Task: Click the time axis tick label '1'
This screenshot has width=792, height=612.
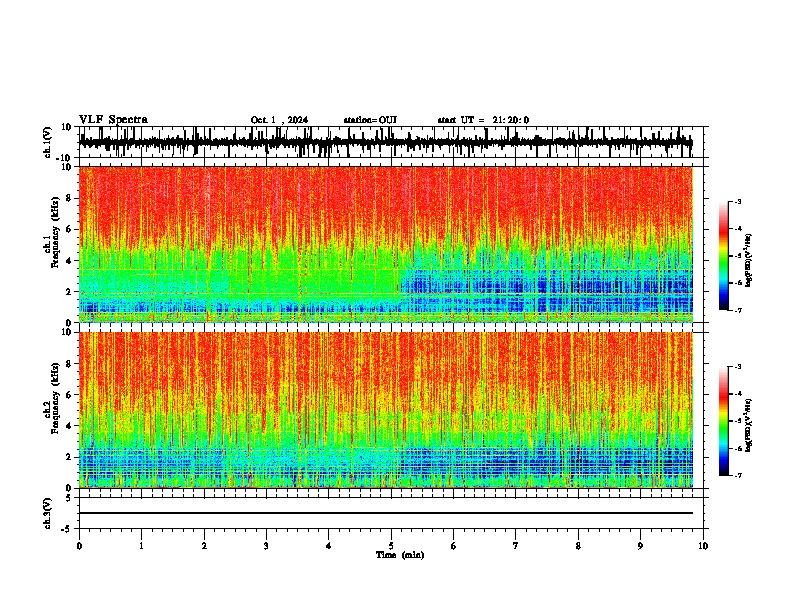Action: point(141,546)
